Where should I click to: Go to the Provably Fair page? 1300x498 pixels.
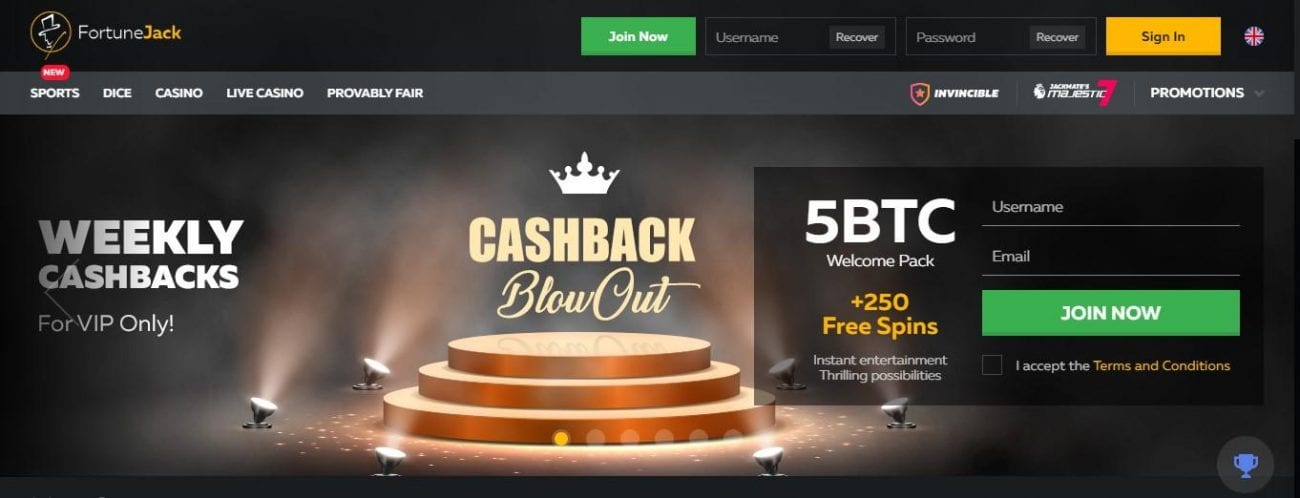pyautogui.click(x=375, y=93)
